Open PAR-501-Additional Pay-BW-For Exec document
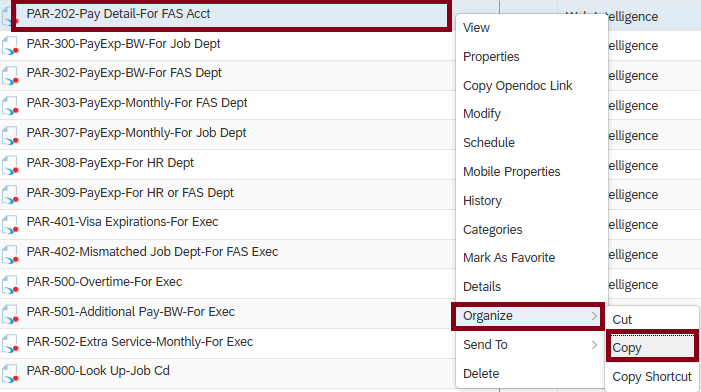Screen dimensions: 701x392 click(131, 312)
